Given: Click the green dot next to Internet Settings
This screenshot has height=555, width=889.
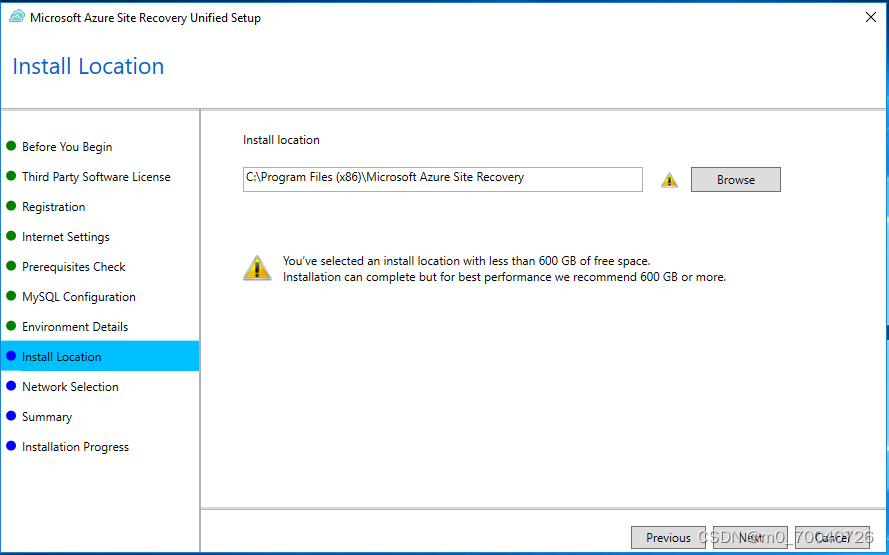Looking at the screenshot, I should 11,236.
